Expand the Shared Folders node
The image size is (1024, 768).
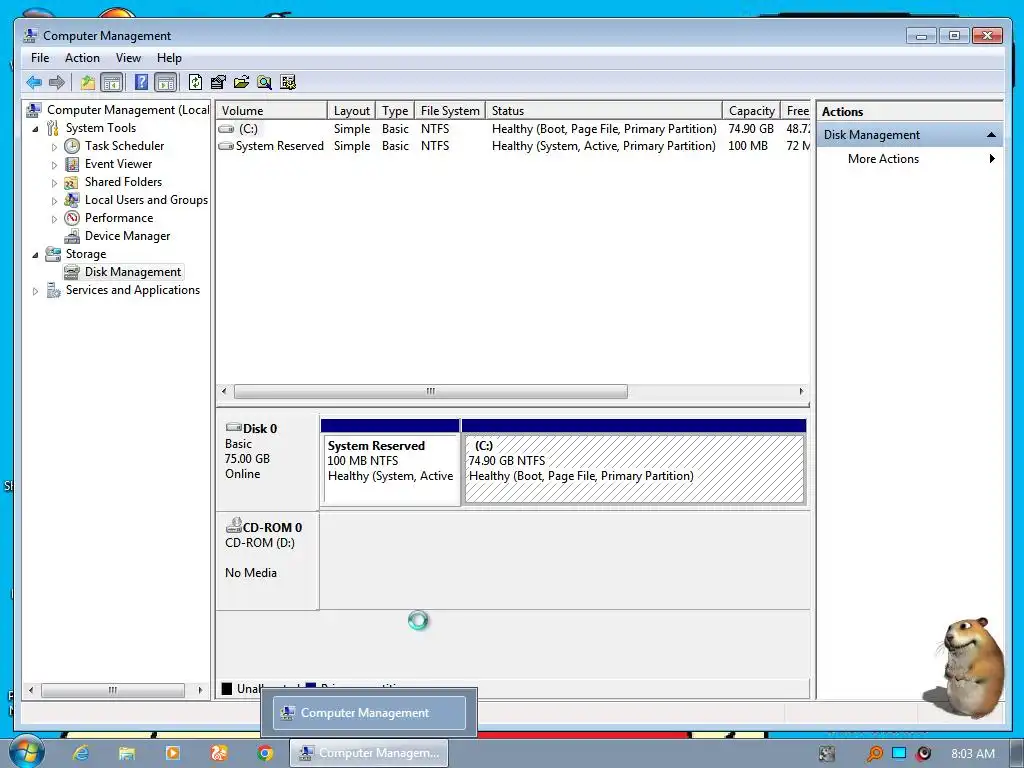point(54,183)
